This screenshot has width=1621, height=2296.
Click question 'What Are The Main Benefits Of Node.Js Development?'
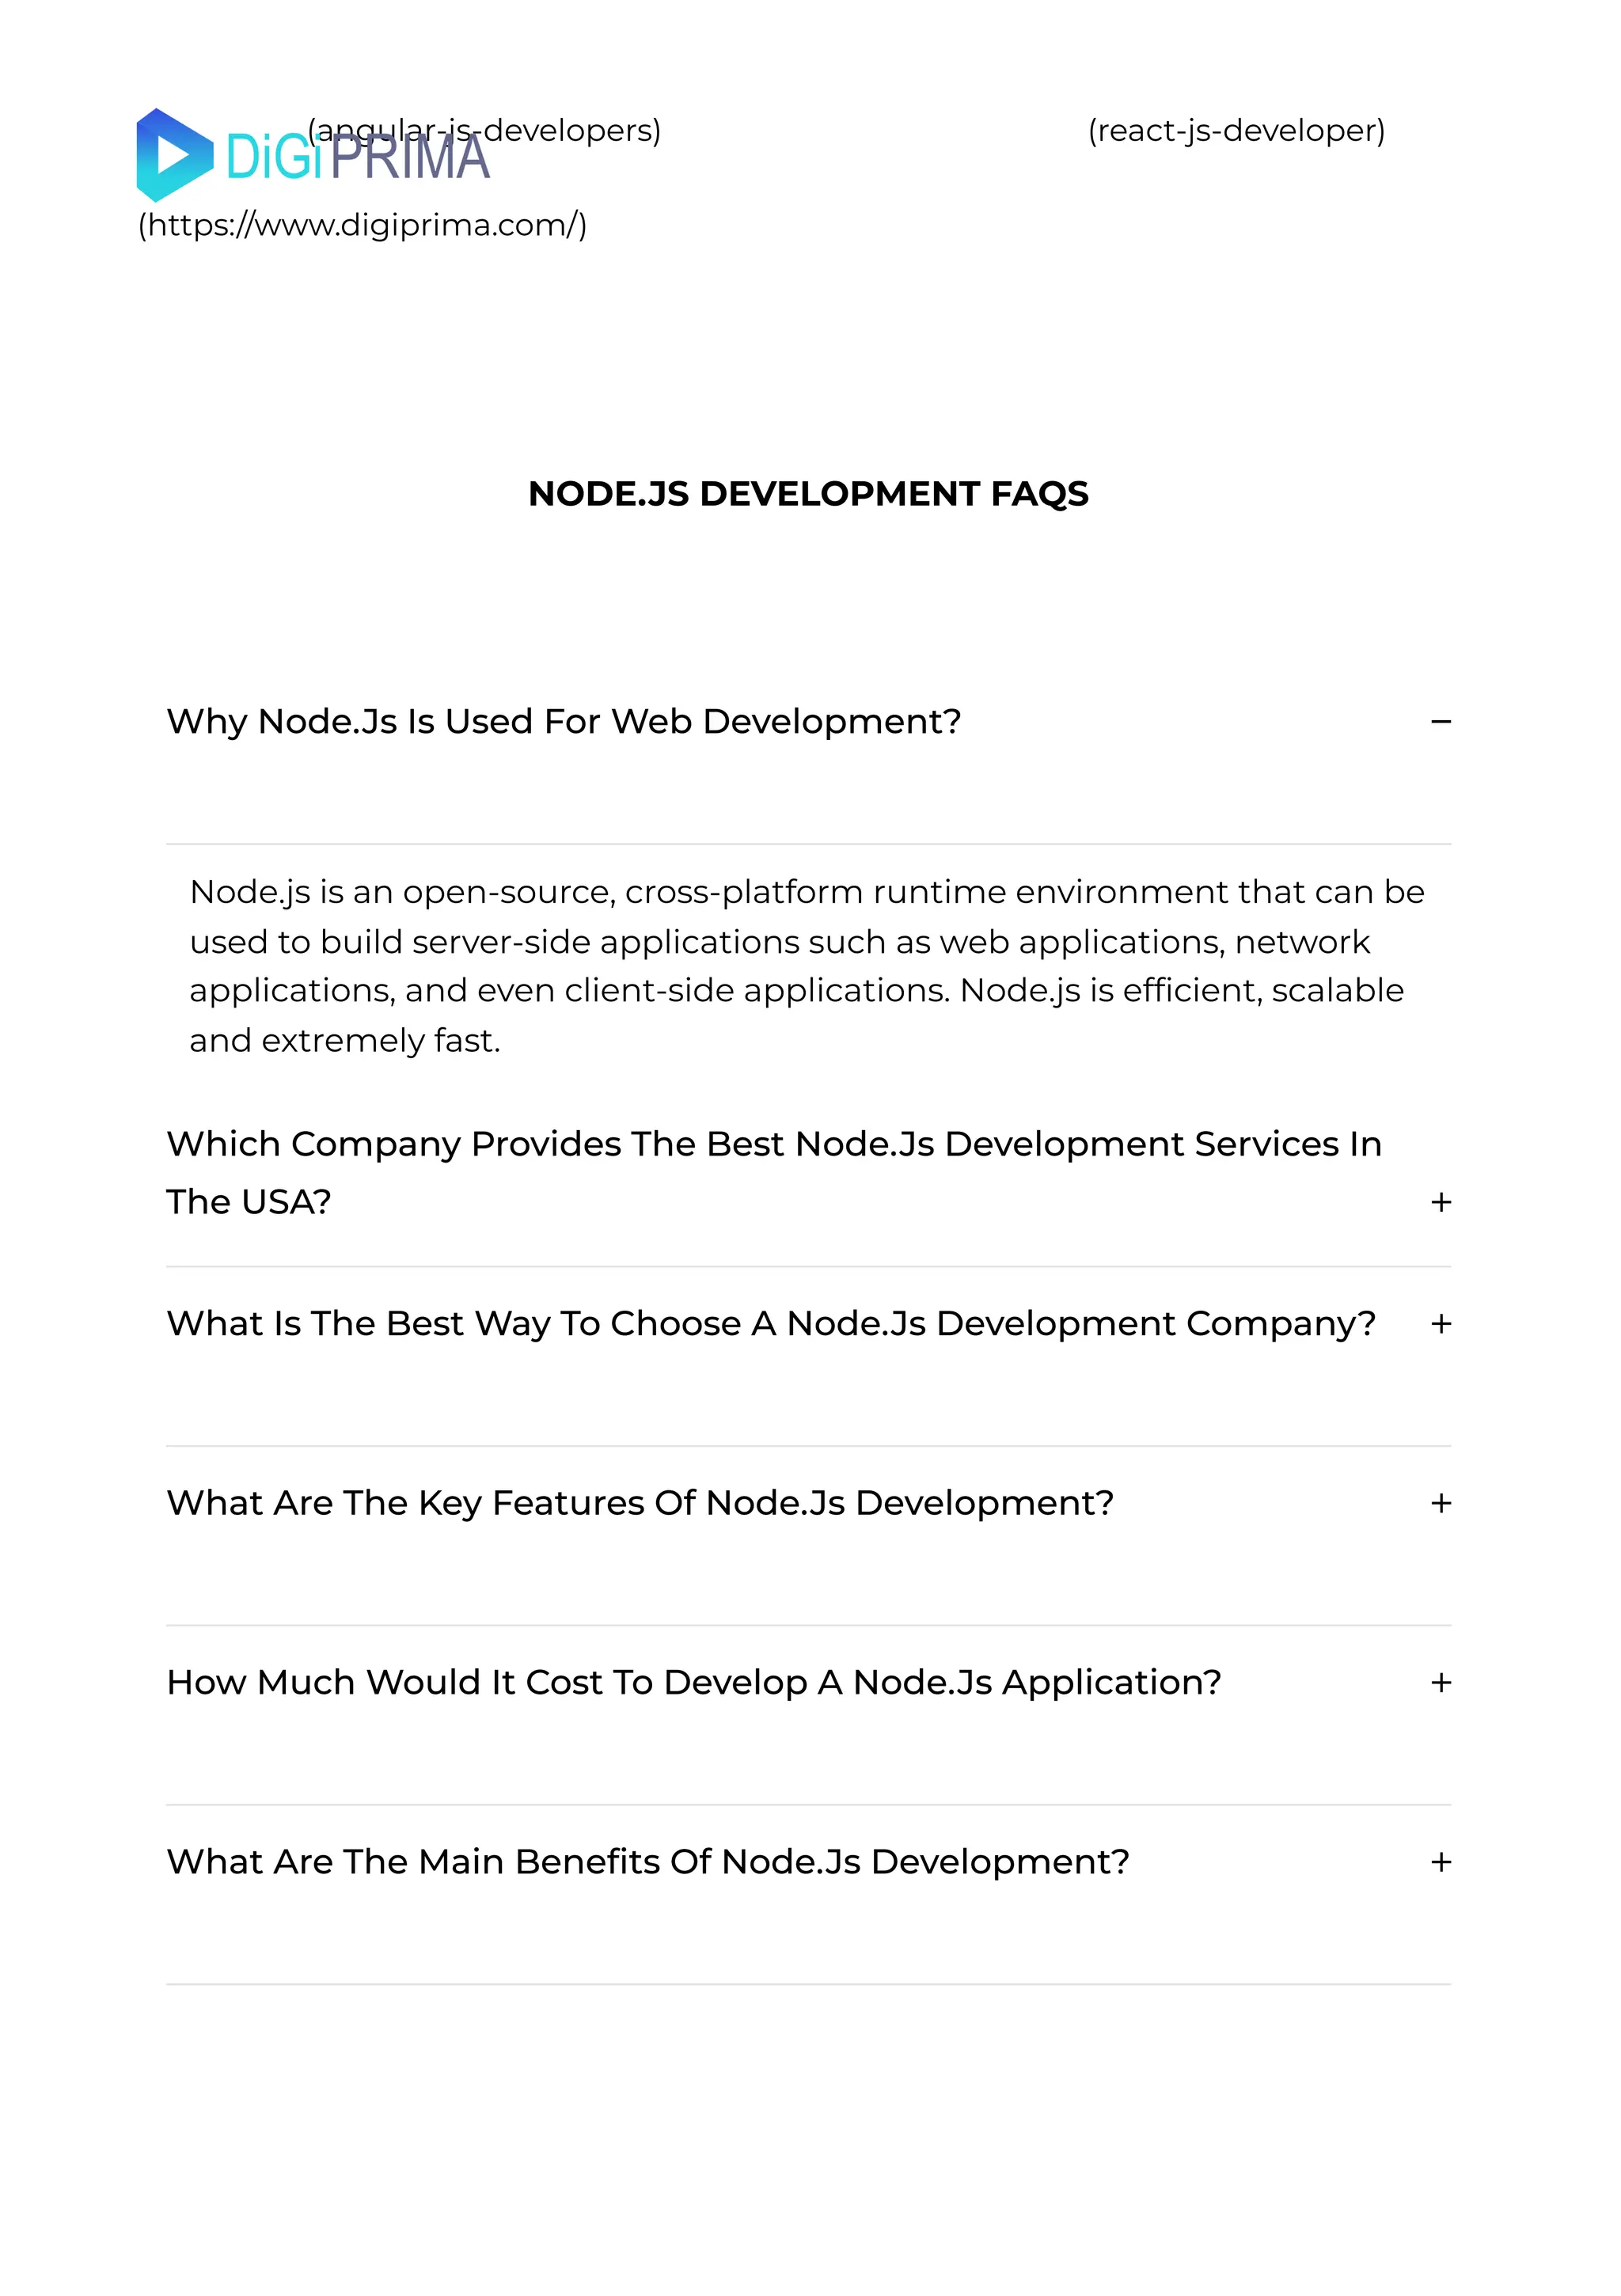648,1862
